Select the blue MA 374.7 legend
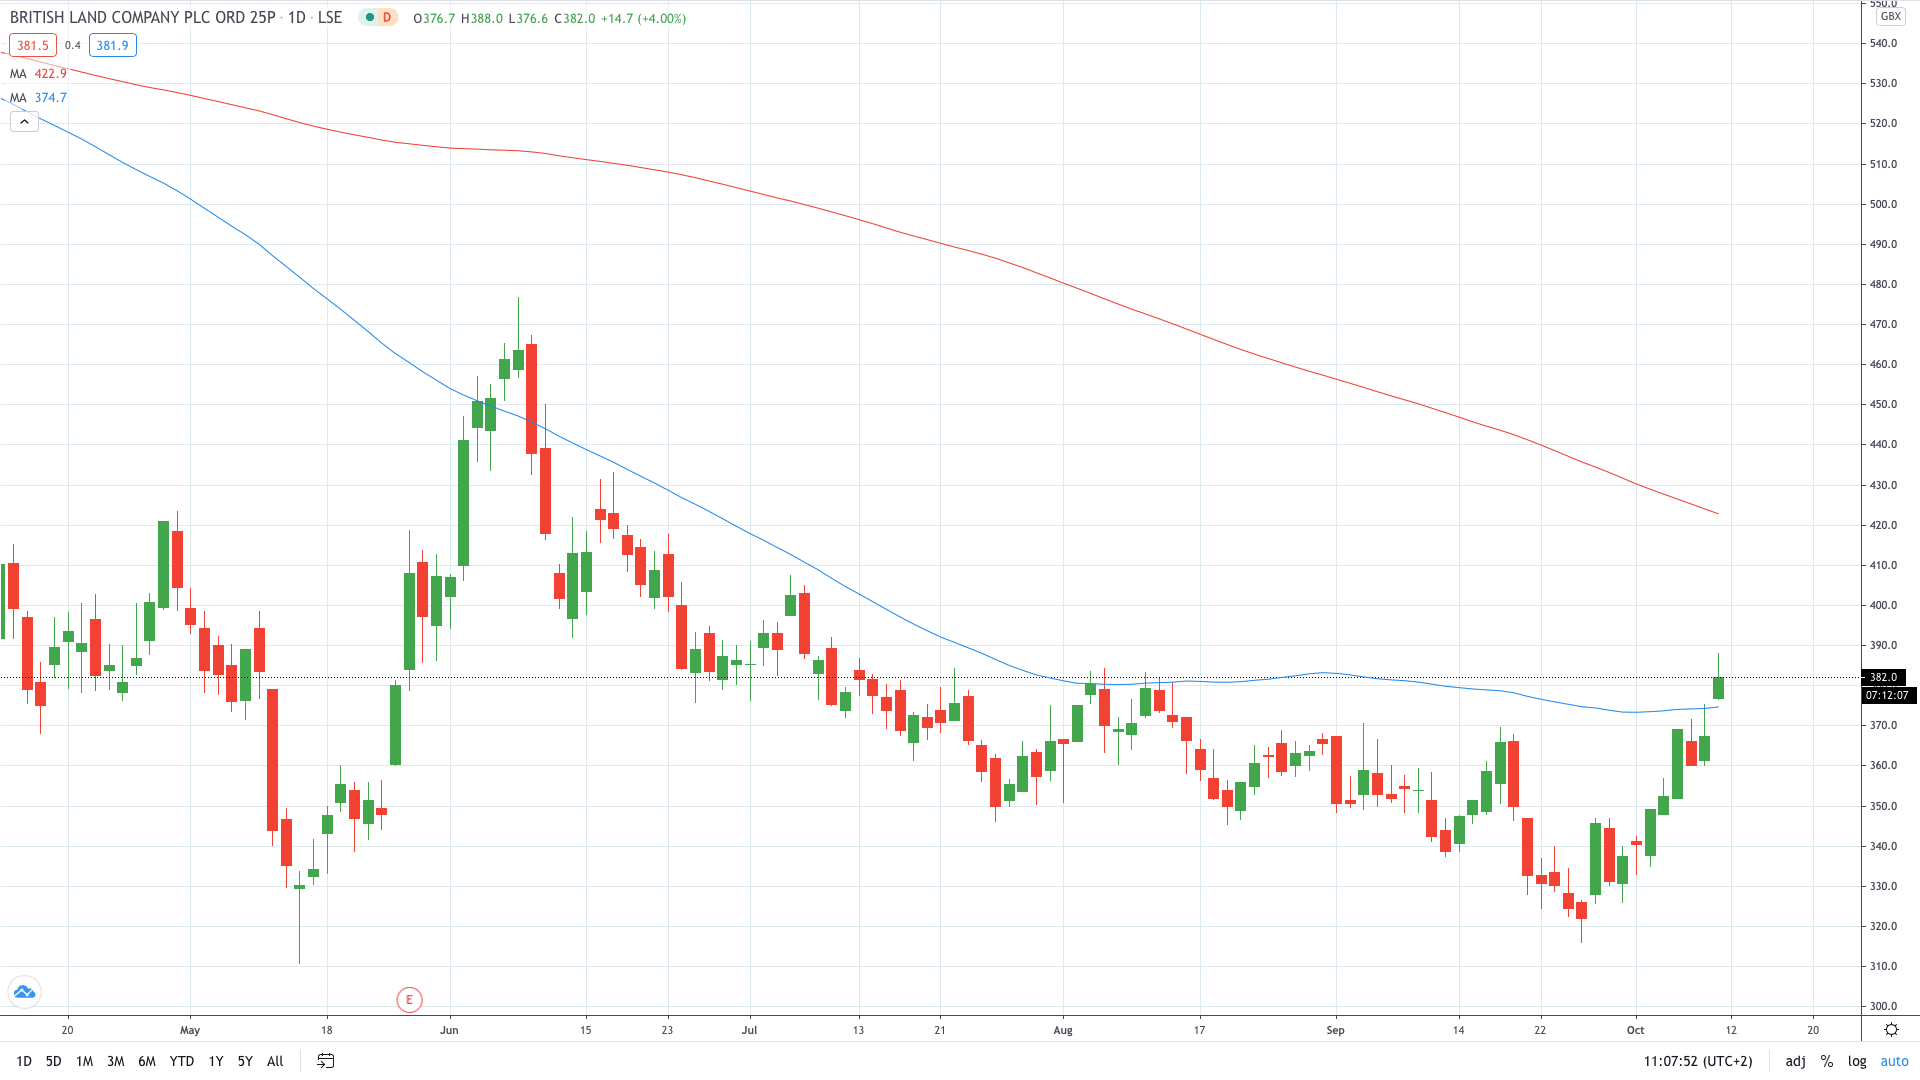This screenshot has width=1920, height=1080. pyautogui.click(x=39, y=98)
